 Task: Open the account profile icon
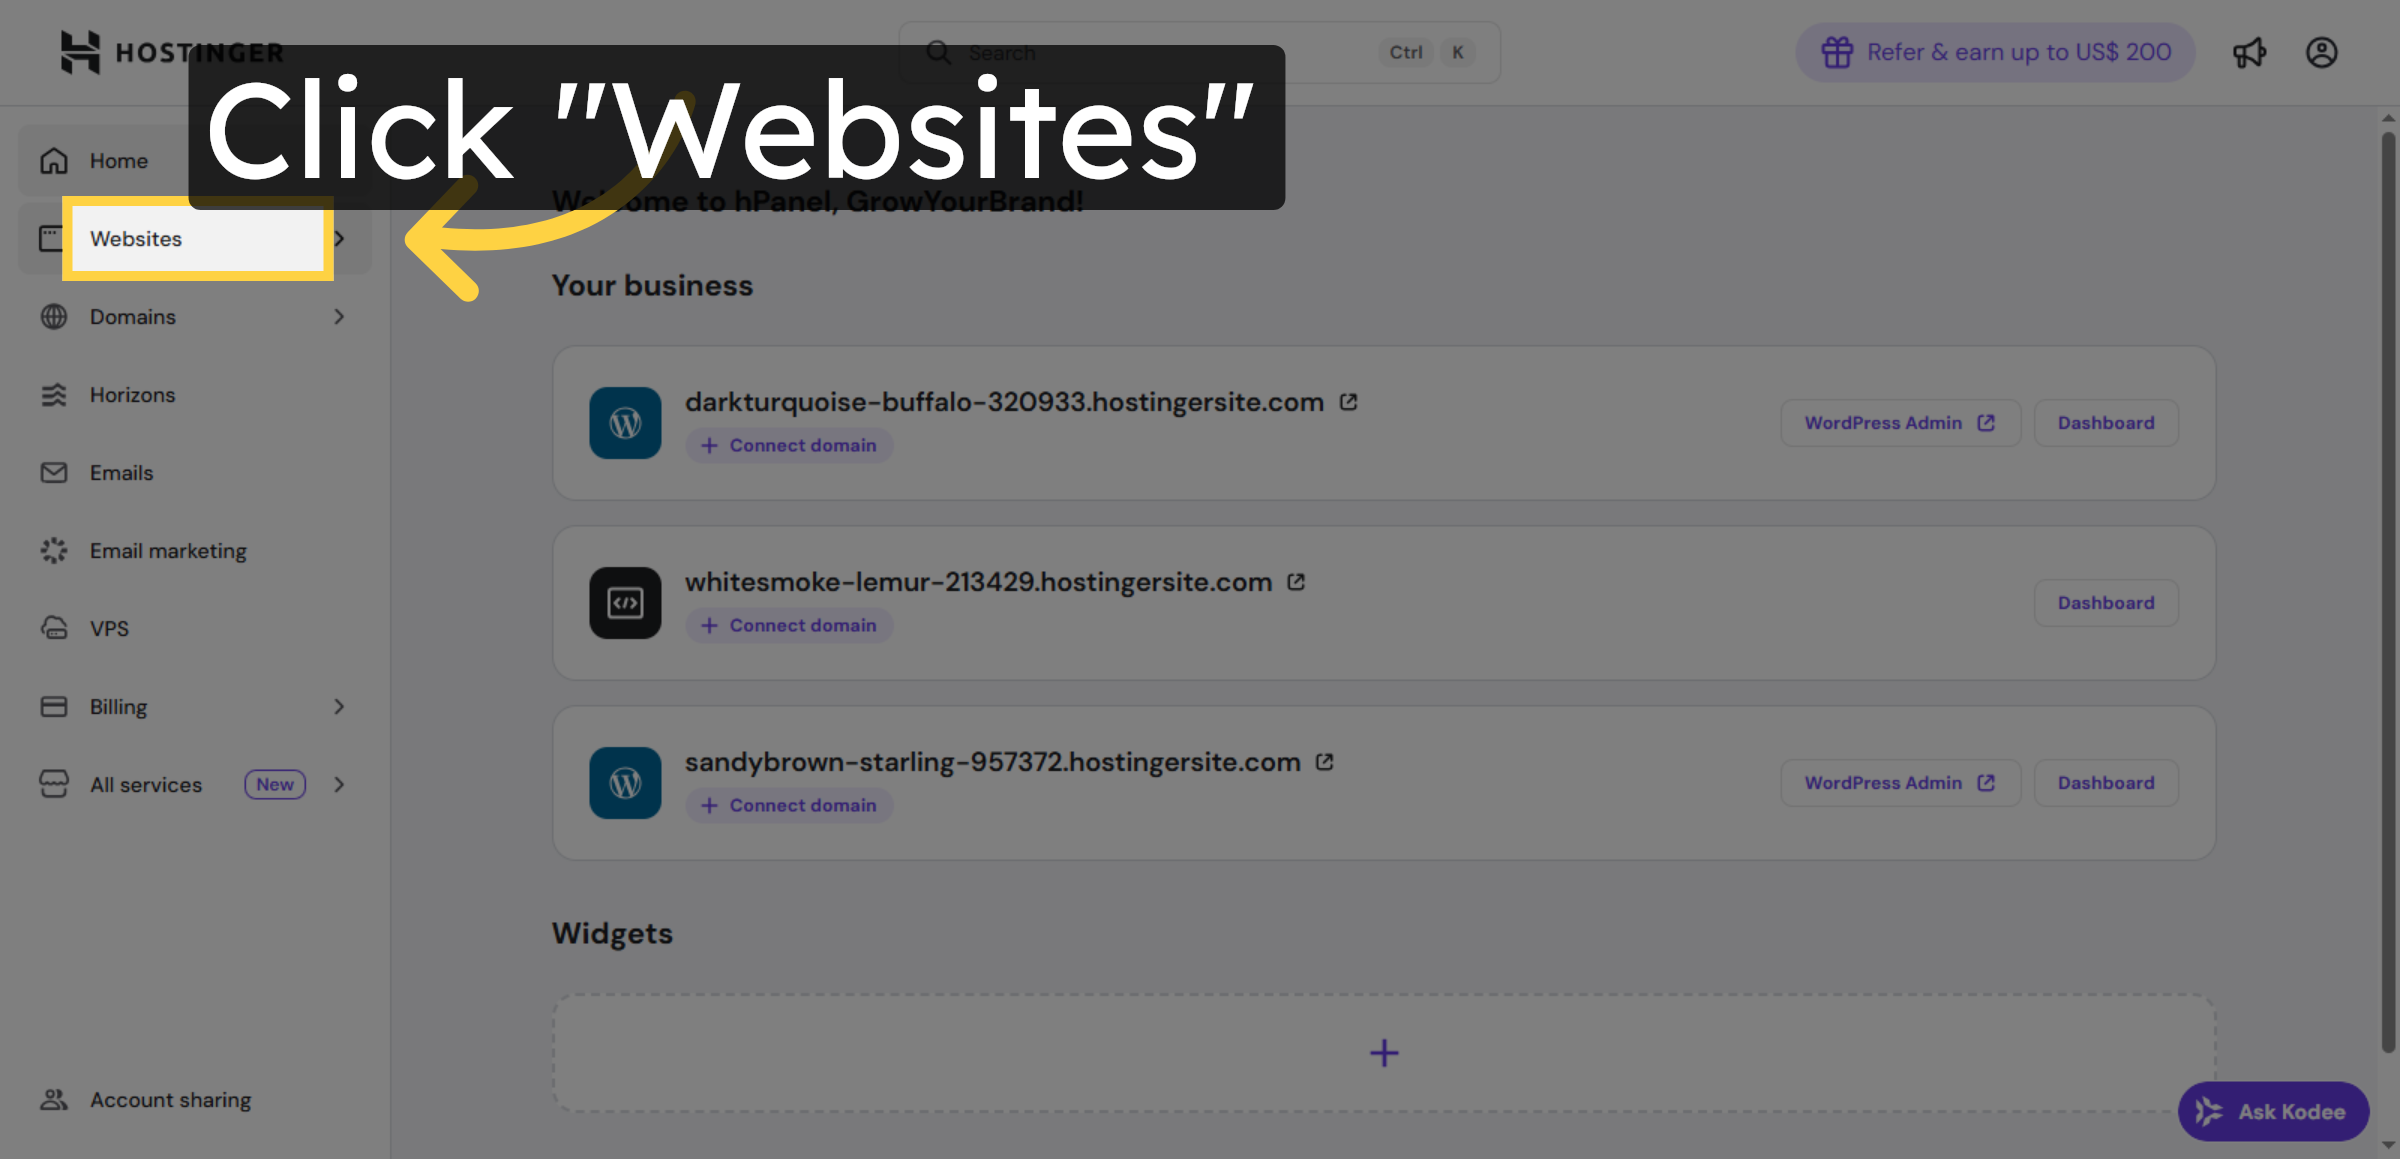tap(2322, 52)
